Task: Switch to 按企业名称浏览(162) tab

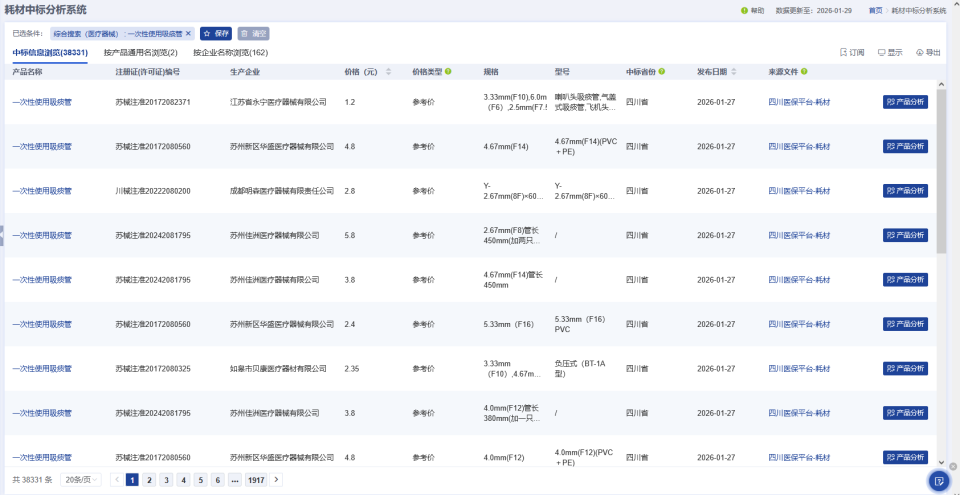Action: [230, 53]
